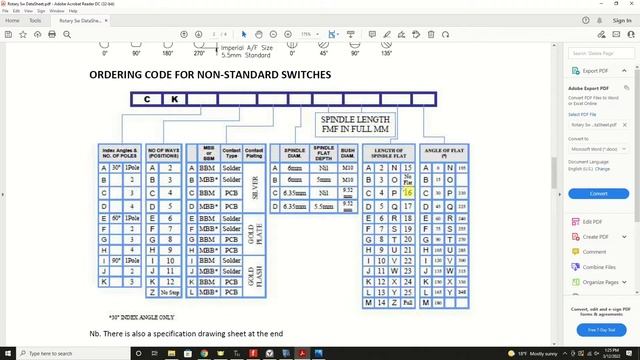Open the sign document icon

(x=402, y=35)
